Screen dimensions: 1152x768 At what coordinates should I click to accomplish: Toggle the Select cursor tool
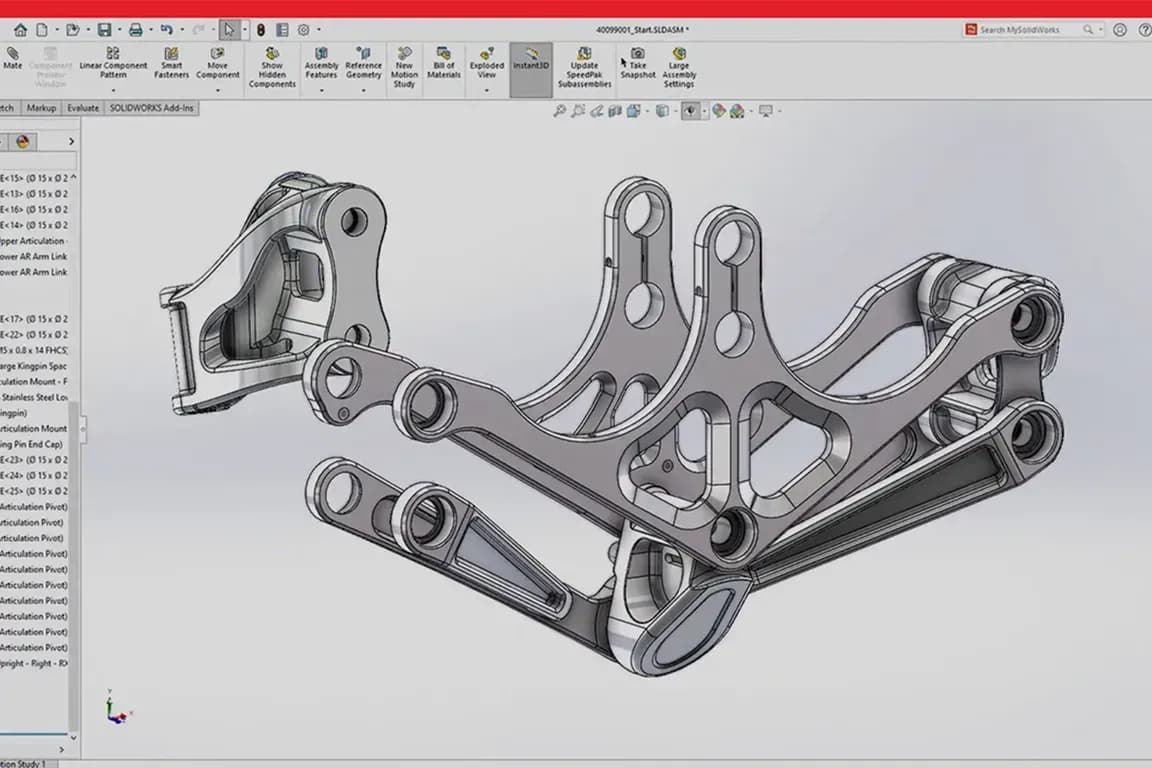229,30
